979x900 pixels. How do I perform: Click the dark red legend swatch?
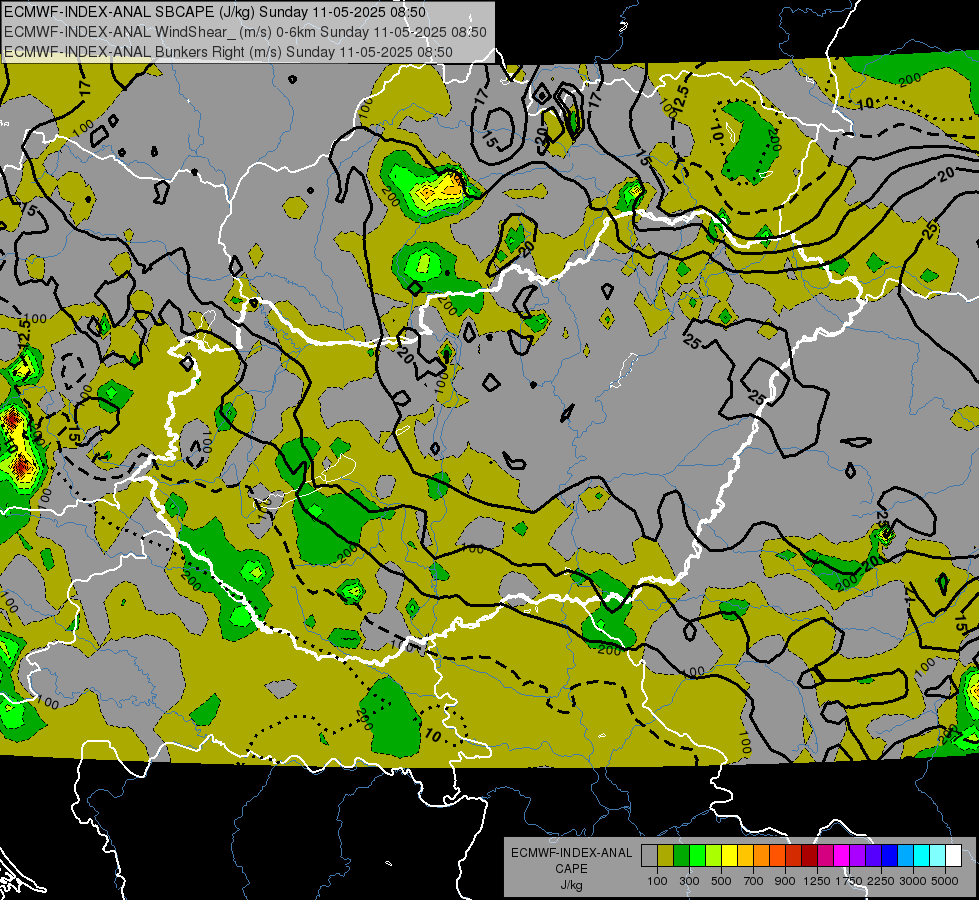[x=810, y=856]
